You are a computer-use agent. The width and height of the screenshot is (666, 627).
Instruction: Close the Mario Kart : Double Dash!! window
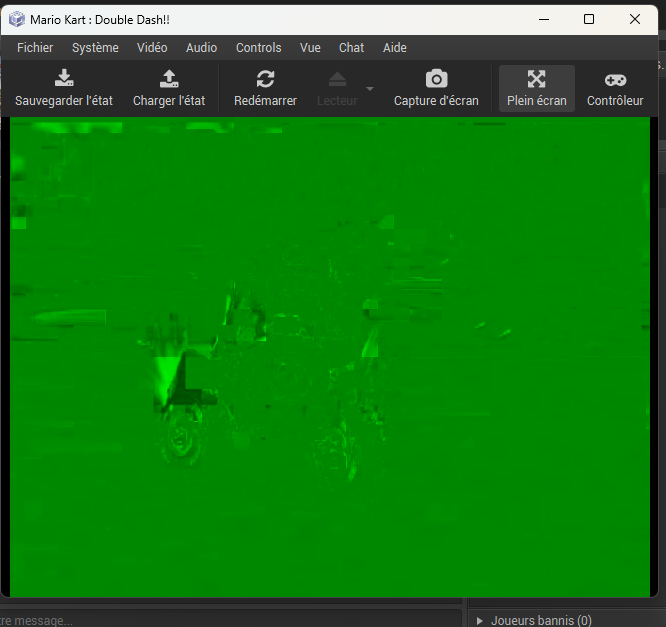pos(635,19)
